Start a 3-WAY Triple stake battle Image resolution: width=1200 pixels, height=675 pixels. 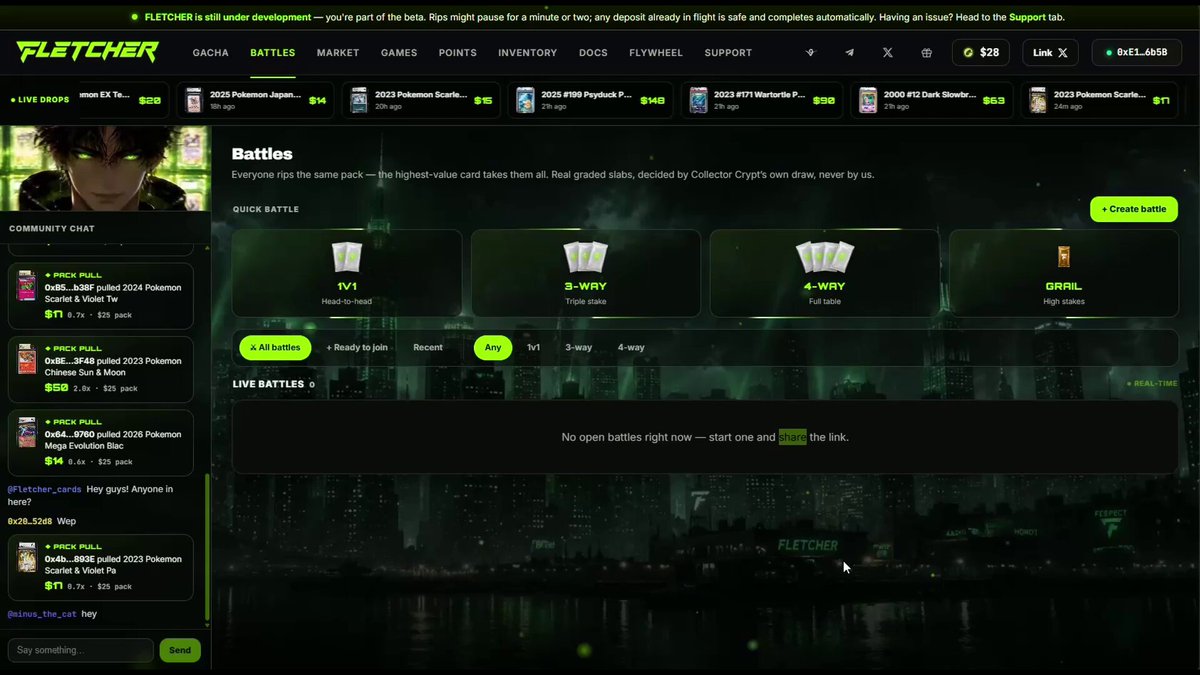click(x=586, y=273)
